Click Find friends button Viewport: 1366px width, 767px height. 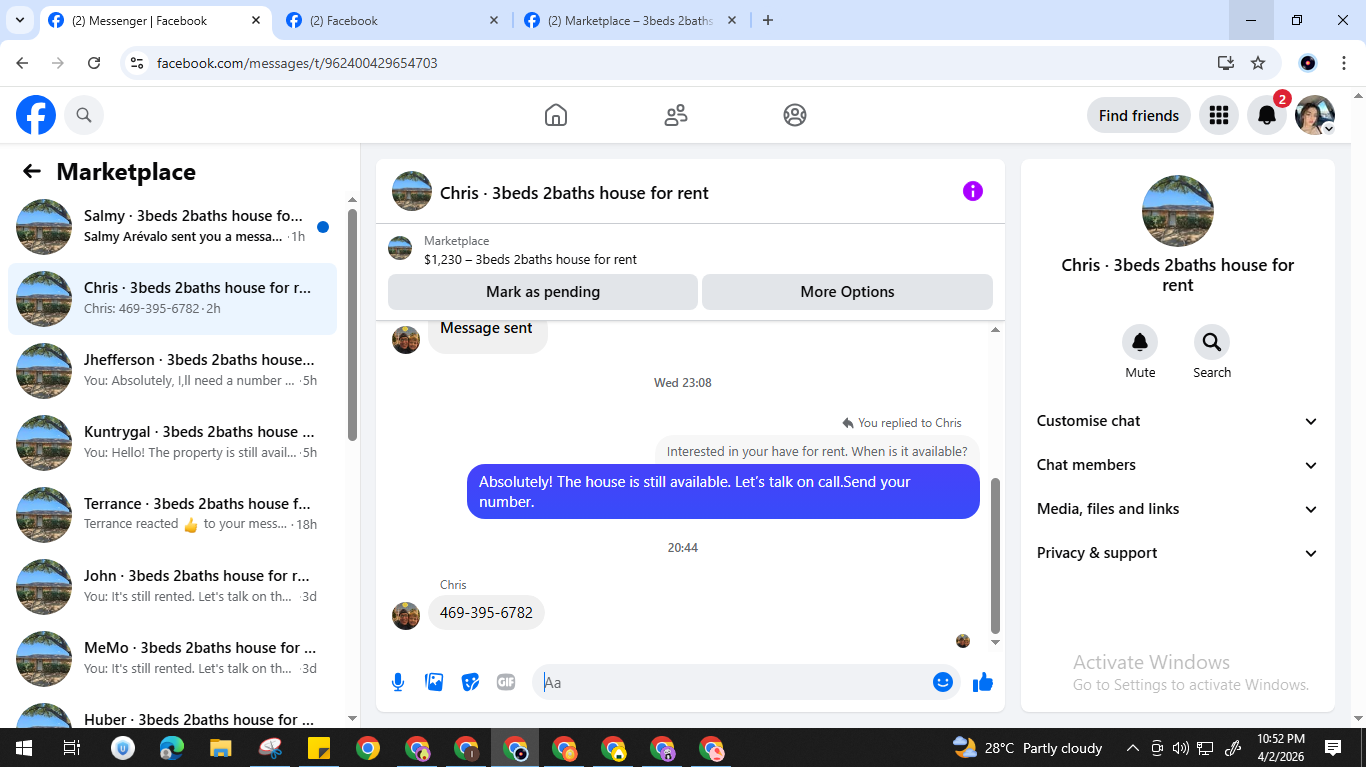tap(1139, 115)
